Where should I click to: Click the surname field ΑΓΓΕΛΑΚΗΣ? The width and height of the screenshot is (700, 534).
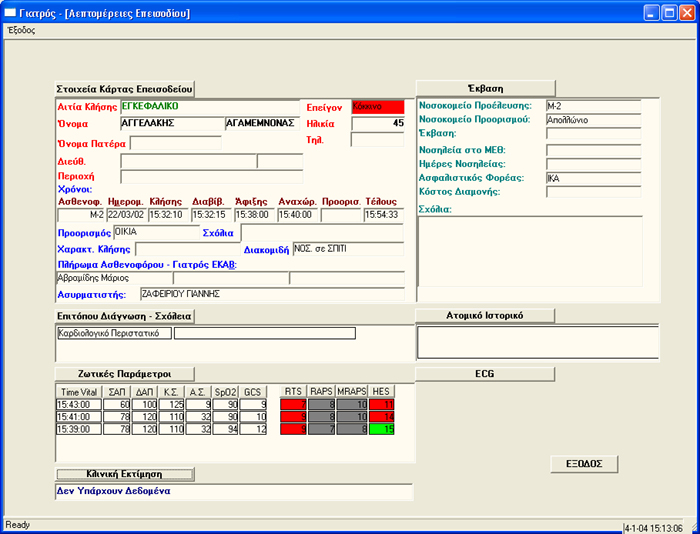[172, 123]
